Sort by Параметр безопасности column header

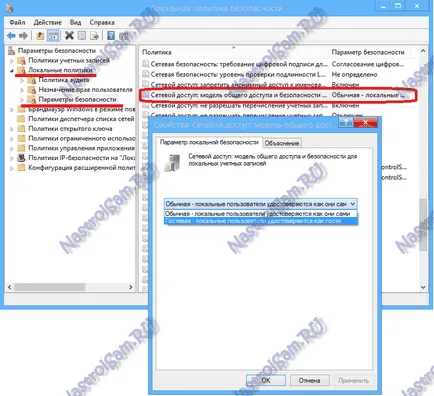368,52
